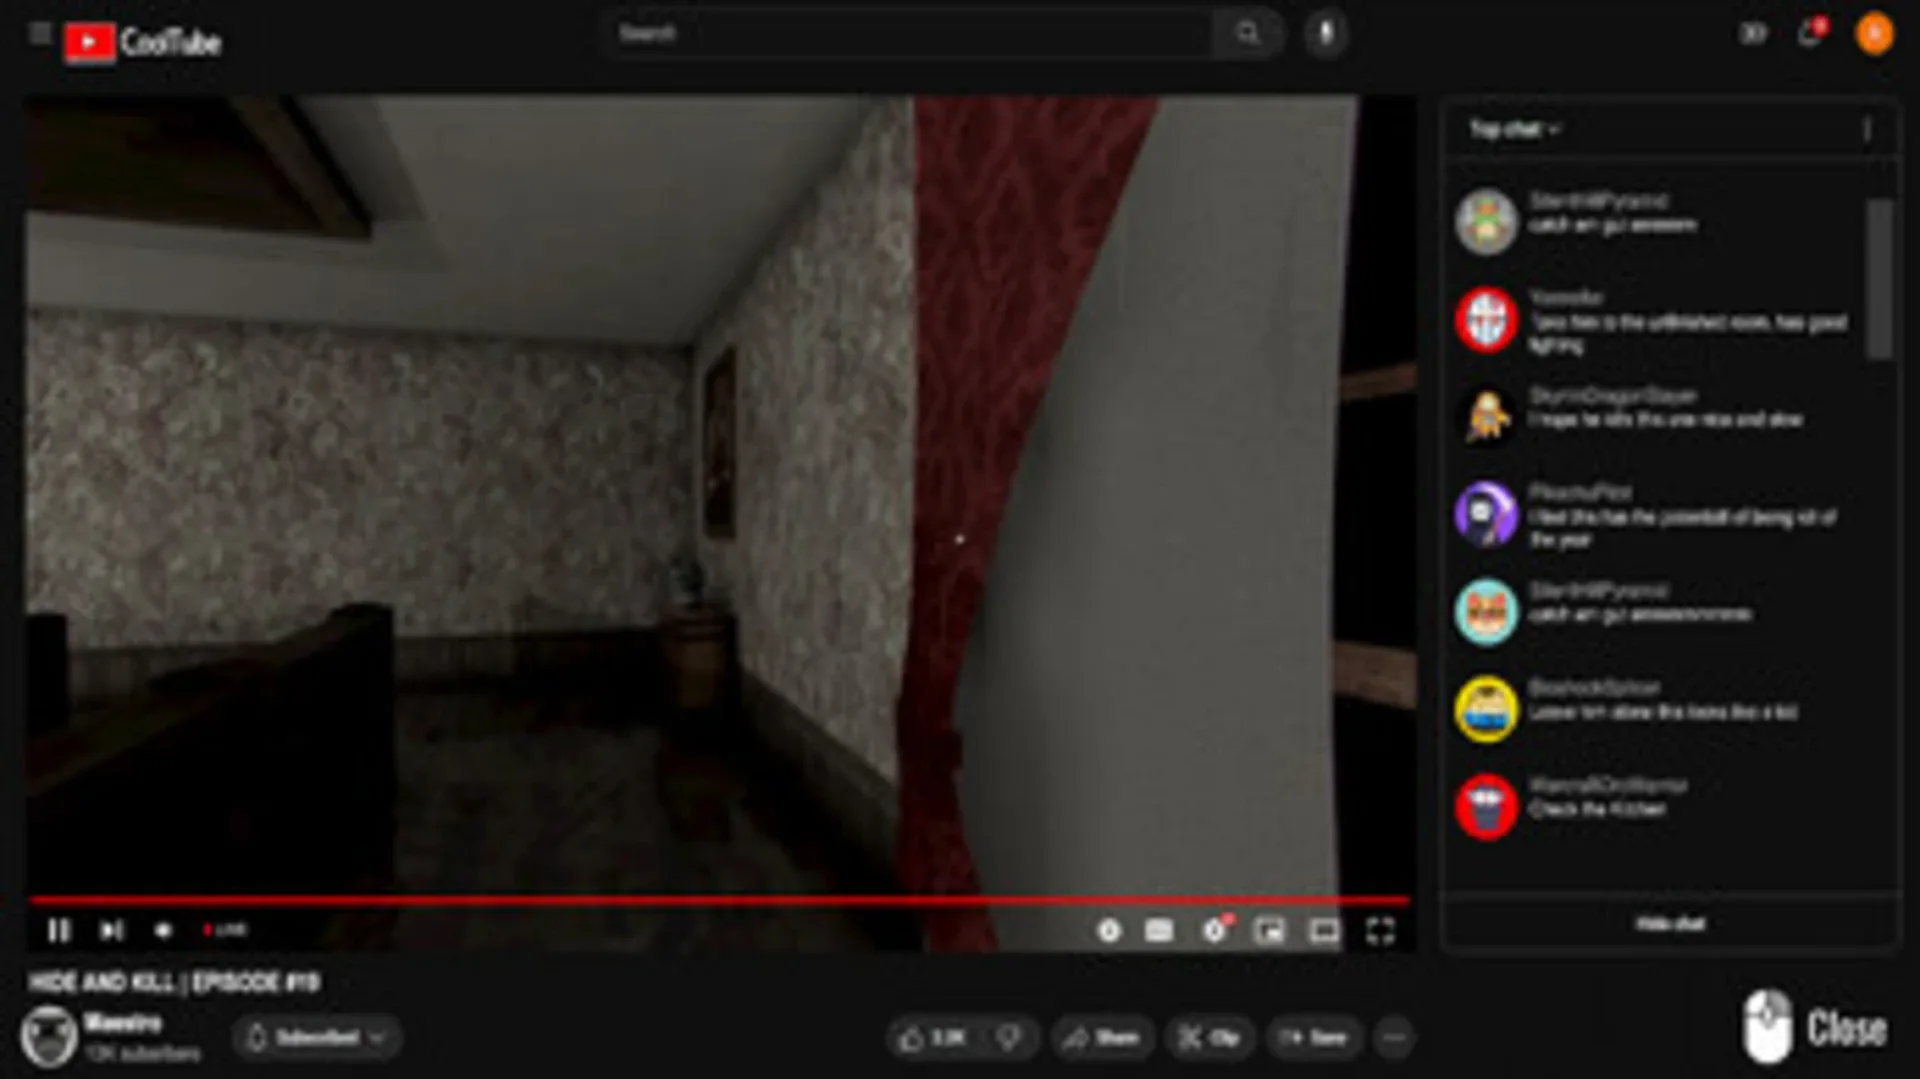Start a voice search with the microphone icon
The width and height of the screenshot is (1920, 1079).
pyautogui.click(x=1325, y=34)
